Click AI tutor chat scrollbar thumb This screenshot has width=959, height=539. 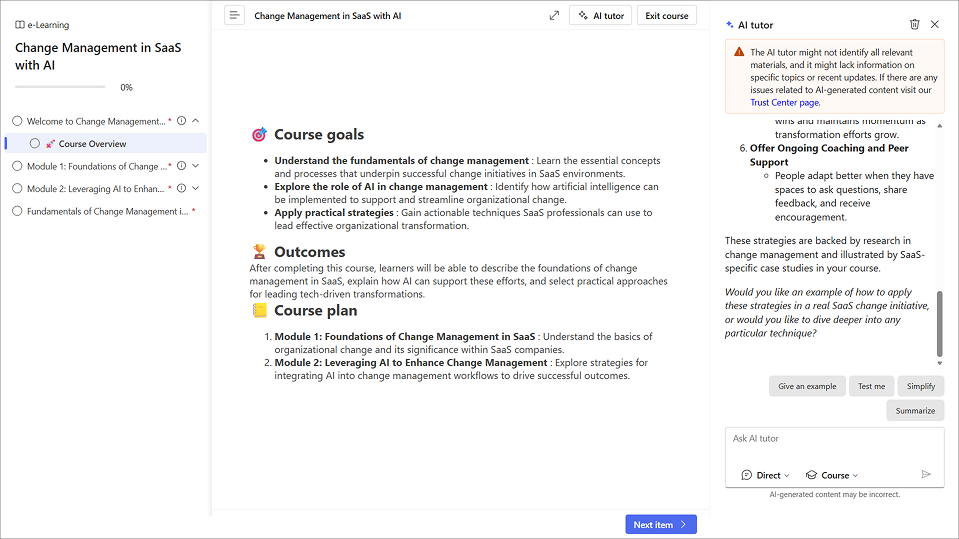click(939, 324)
